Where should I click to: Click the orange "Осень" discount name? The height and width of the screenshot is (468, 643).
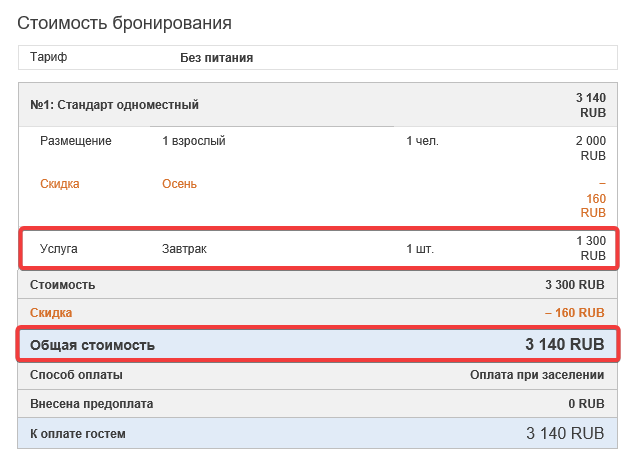[x=180, y=184]
